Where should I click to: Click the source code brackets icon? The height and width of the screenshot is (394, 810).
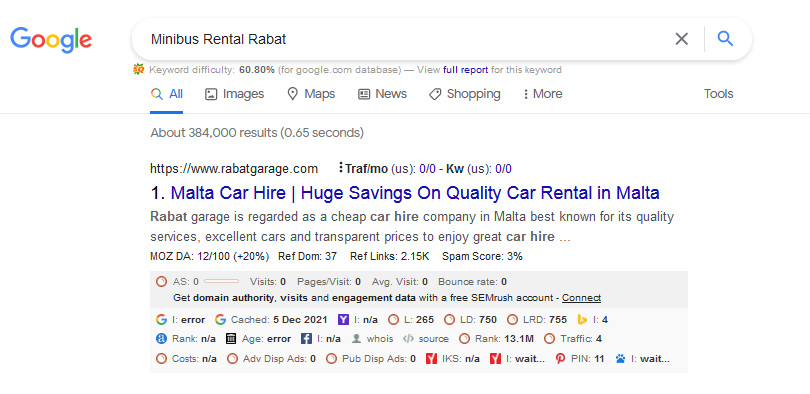[408, 339]
